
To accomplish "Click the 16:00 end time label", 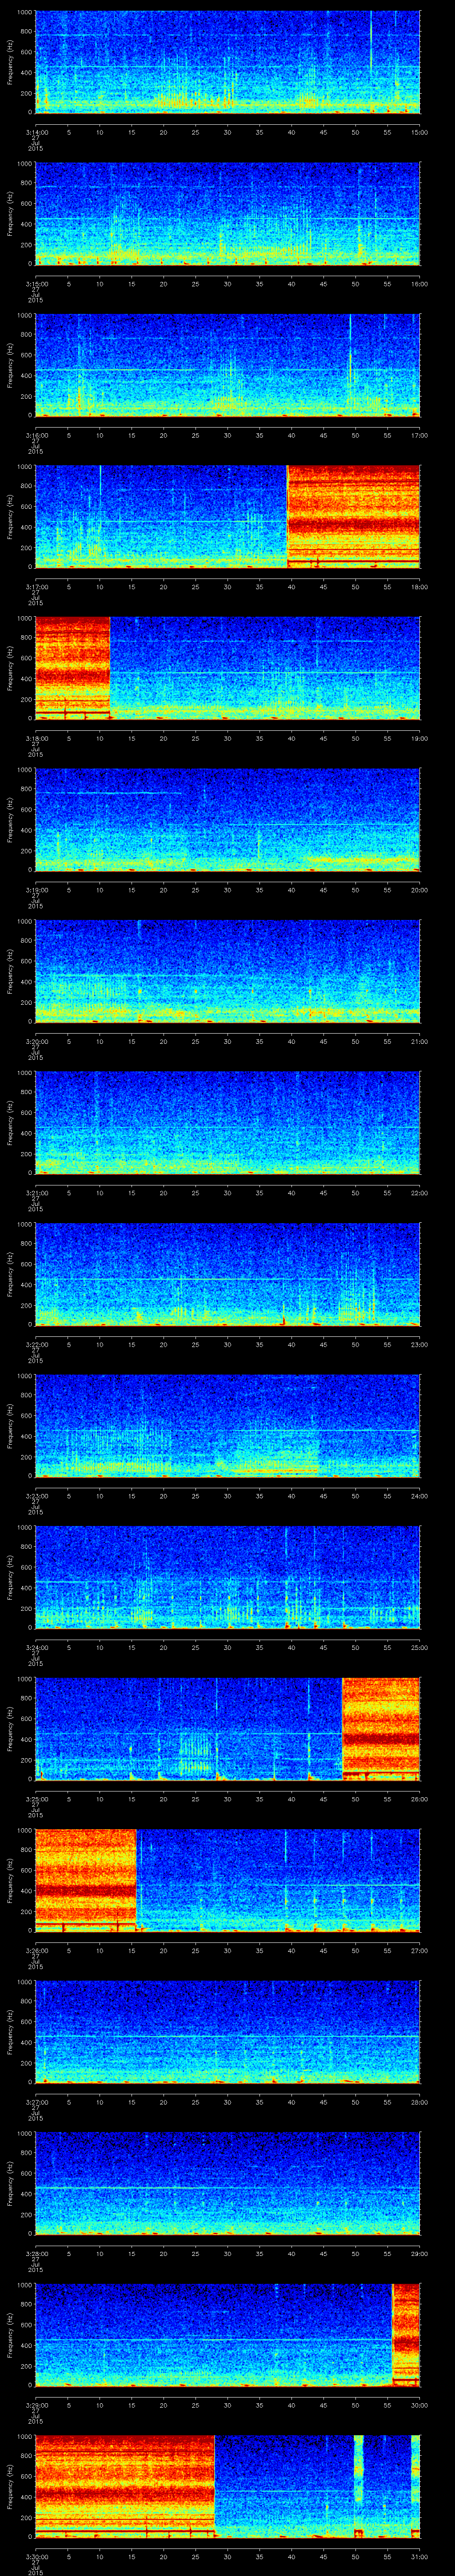I will 420,284.
